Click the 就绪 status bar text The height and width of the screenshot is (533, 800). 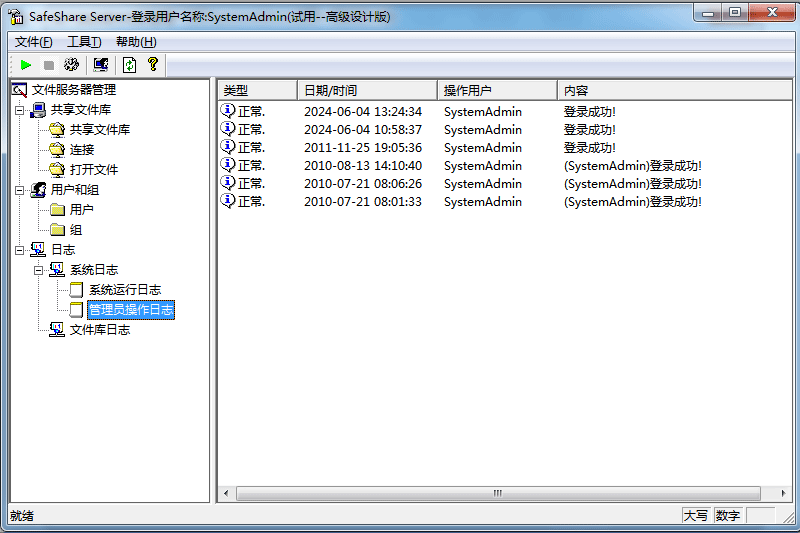coord(21,516)
